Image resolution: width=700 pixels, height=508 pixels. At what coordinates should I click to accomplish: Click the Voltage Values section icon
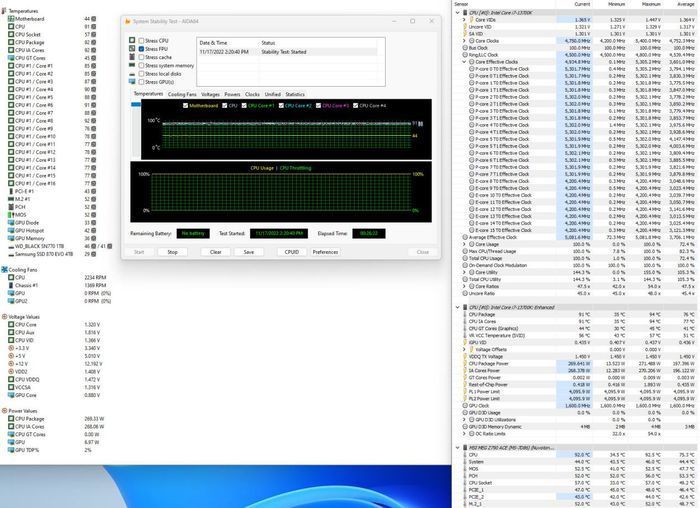[4, 317]
